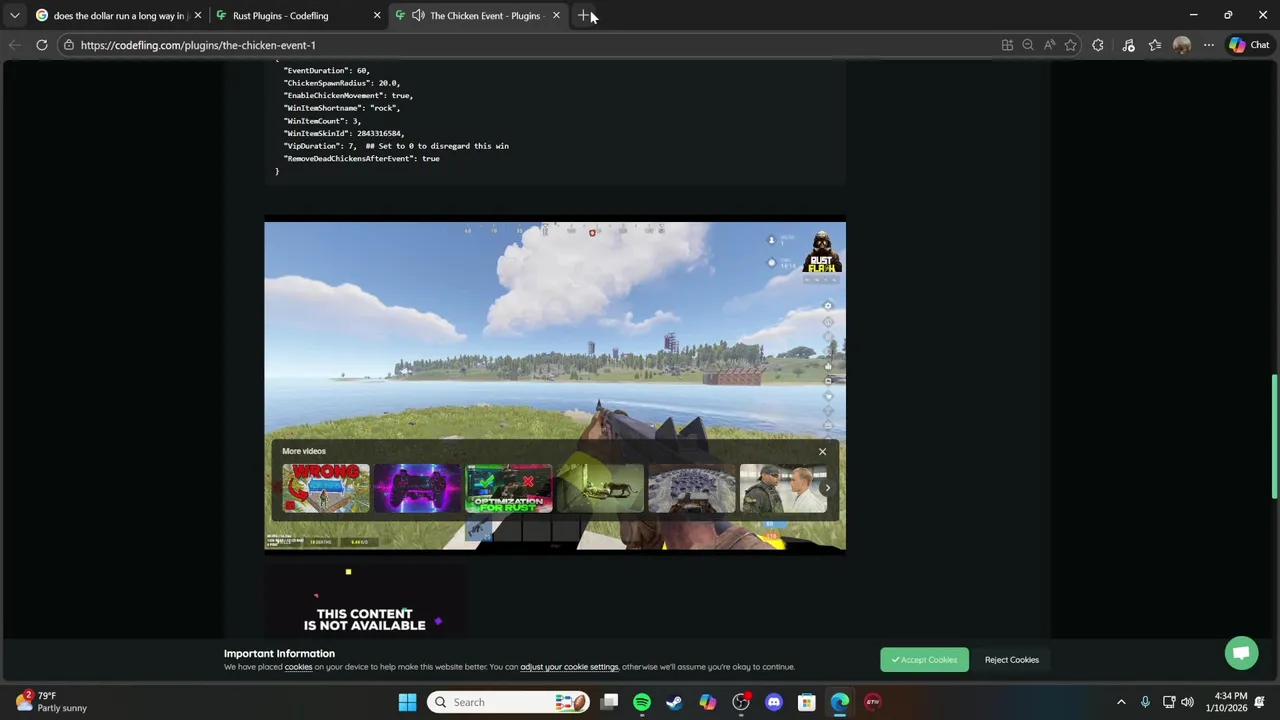Open the tiger animal video thumbnail
Image resolution: width=1280 pixels, height=720 pixels.
pos(600,488)
